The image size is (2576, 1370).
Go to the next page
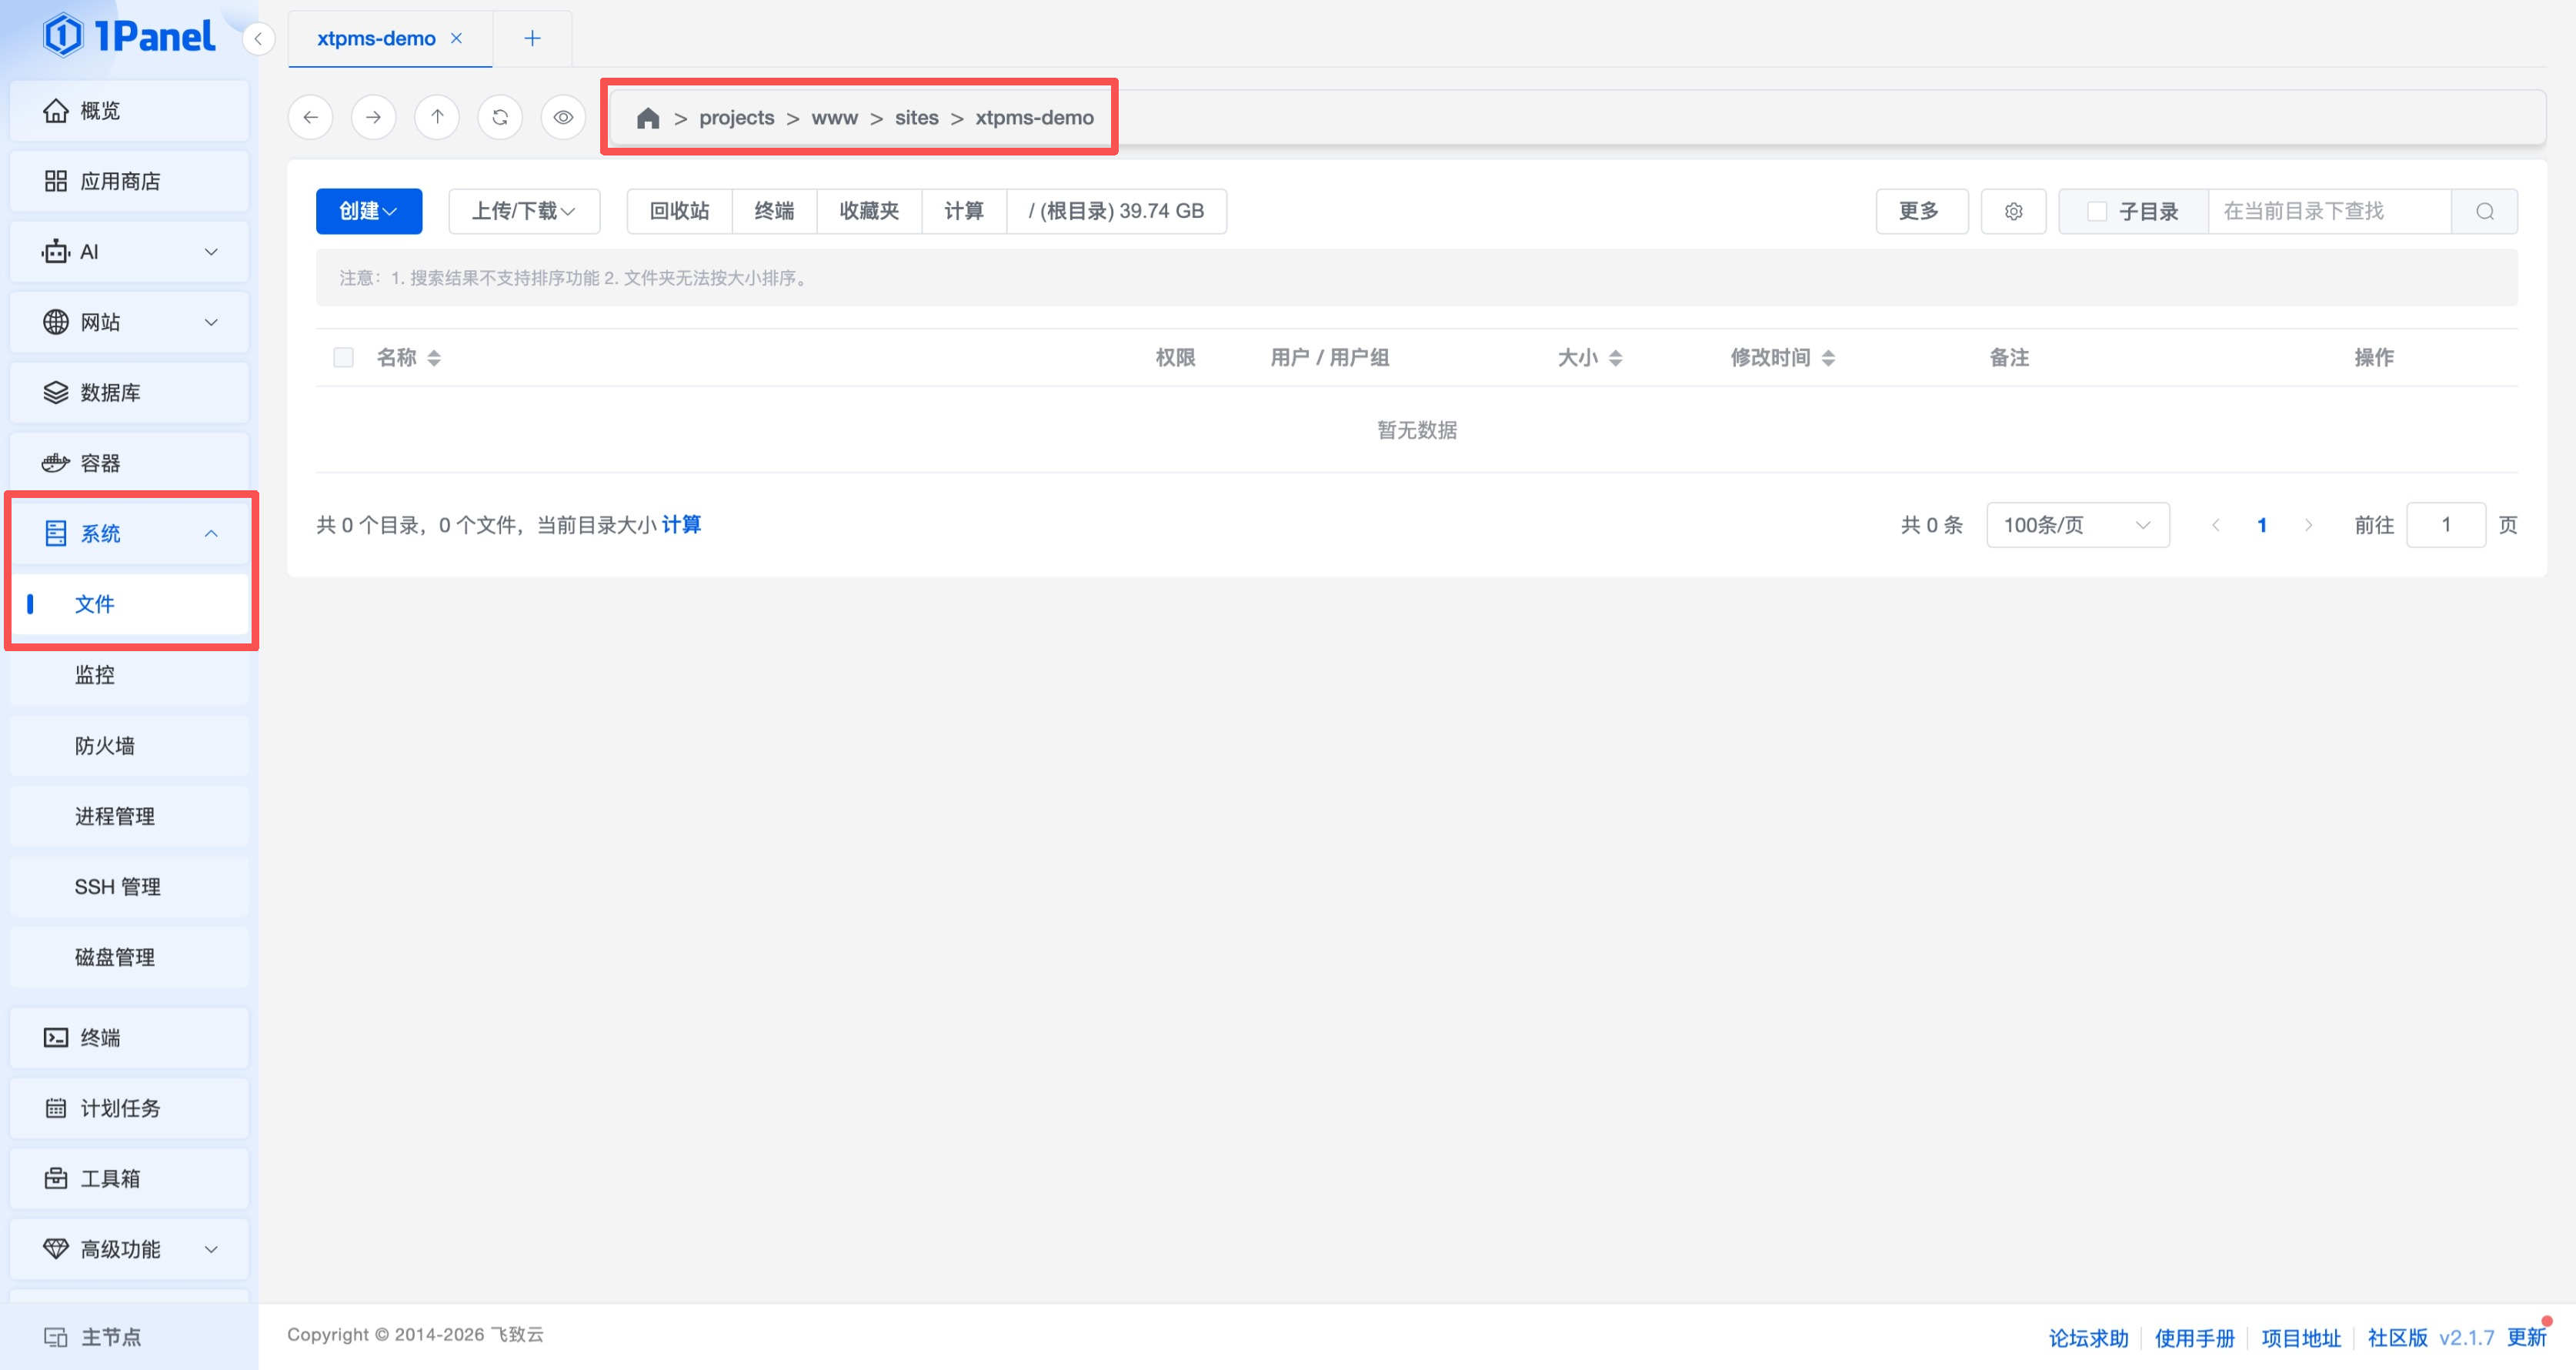pyautogui.click(x=2308, y=525)
